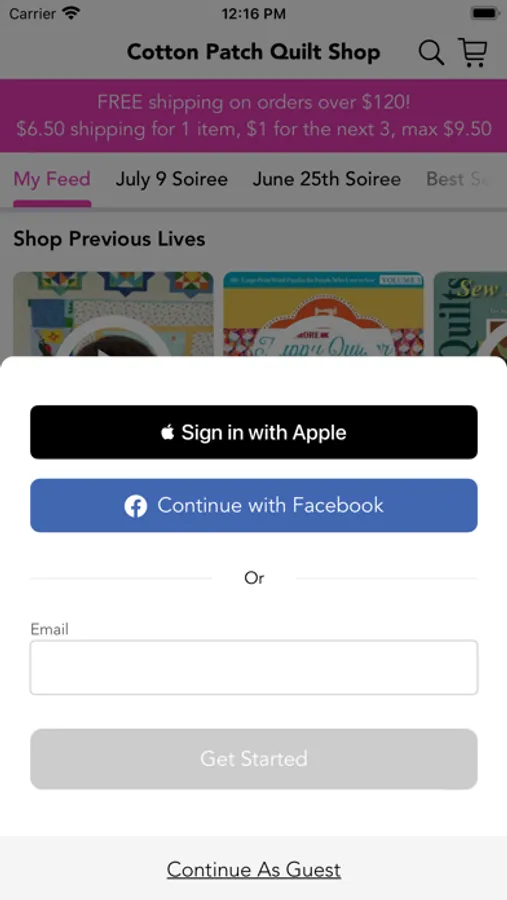Sign in with Apple
This screenshot has width=507, height=900.
254,432
